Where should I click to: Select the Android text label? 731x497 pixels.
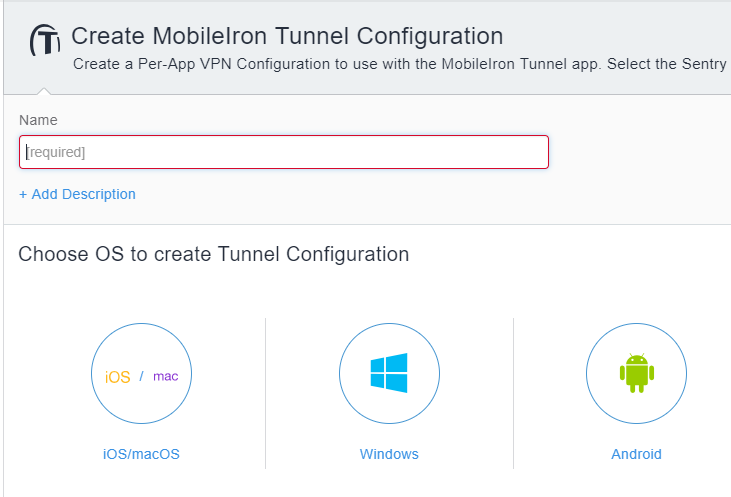[x=636, y=454]
